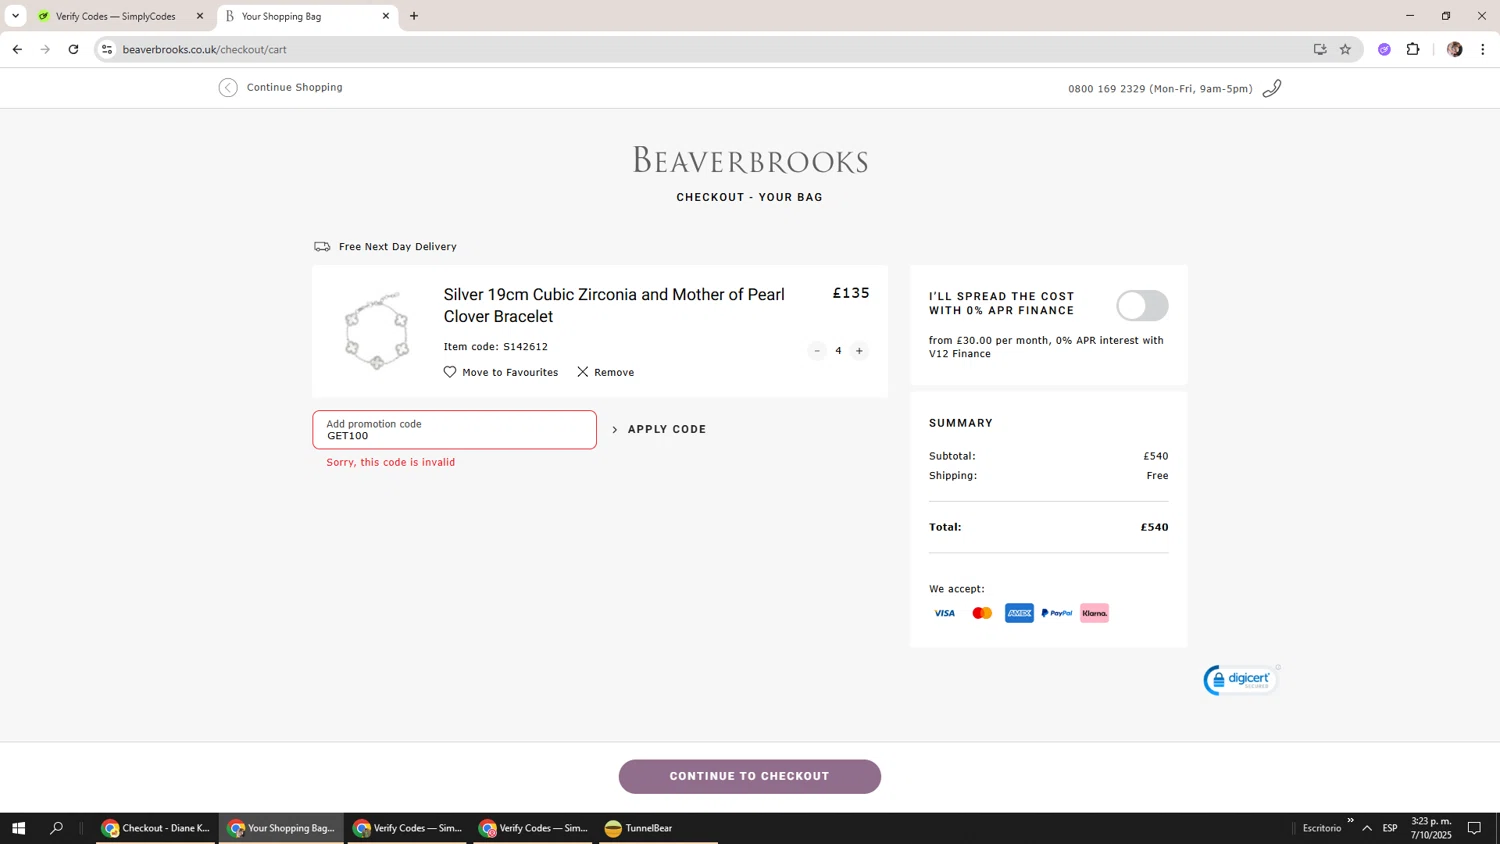
Task: Click the phone handset icon
Action: [1272, 89]
